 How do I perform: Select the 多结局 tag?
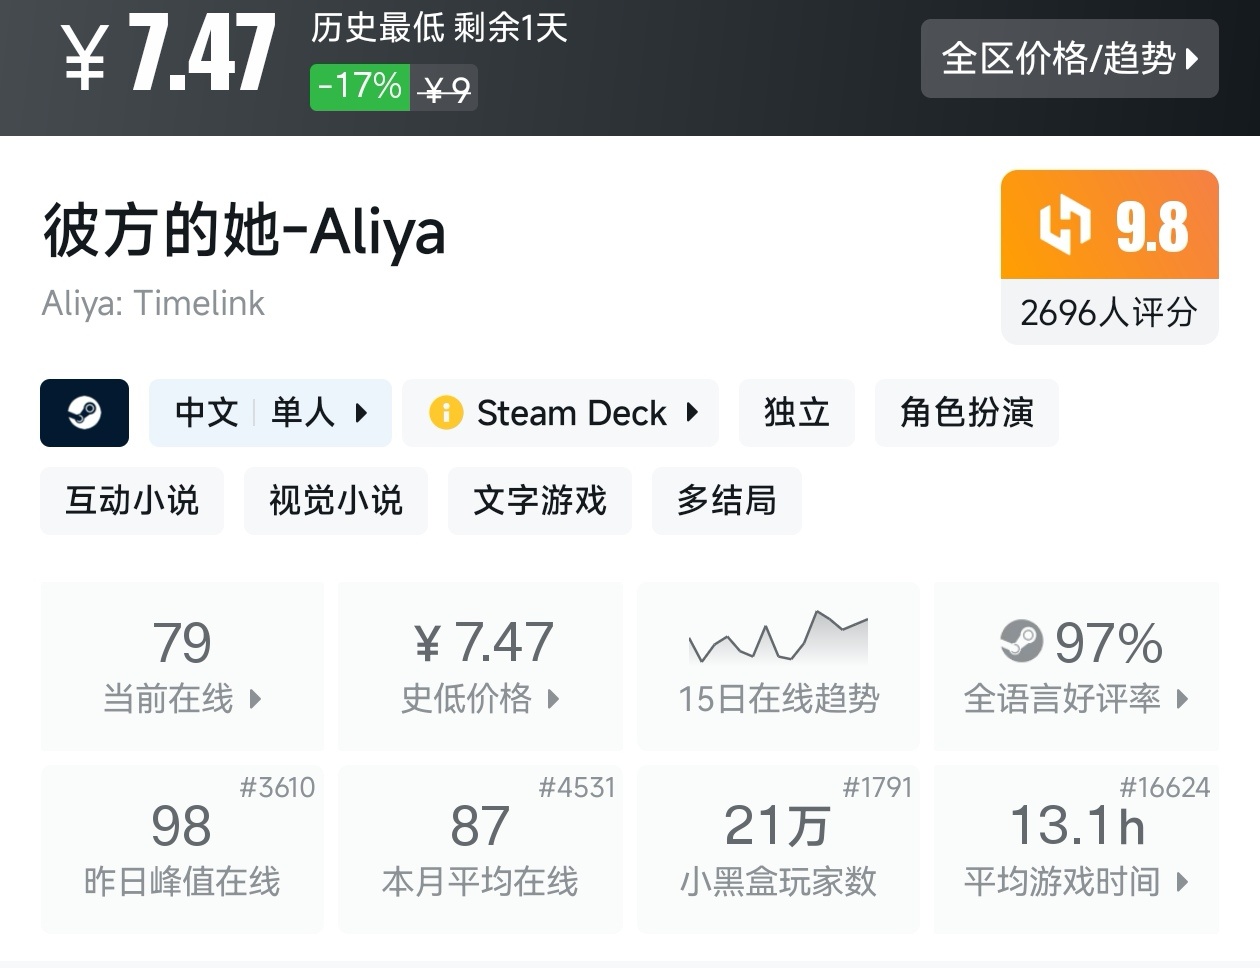coord(726,501)
